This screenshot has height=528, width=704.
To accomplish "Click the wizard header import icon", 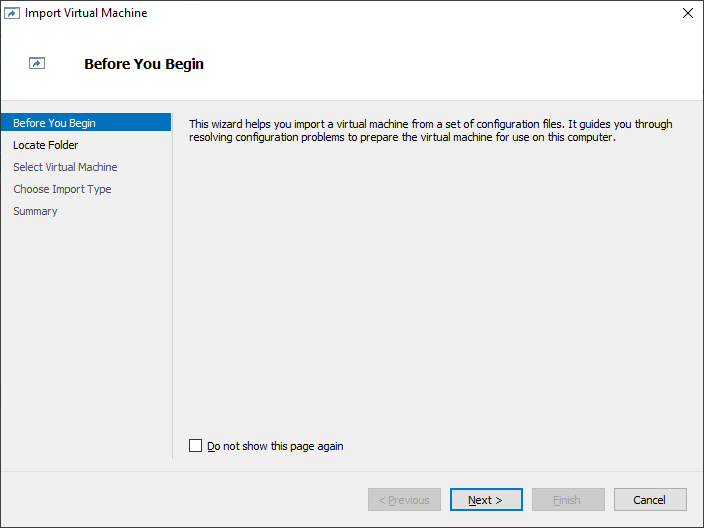I will point(37,63).
